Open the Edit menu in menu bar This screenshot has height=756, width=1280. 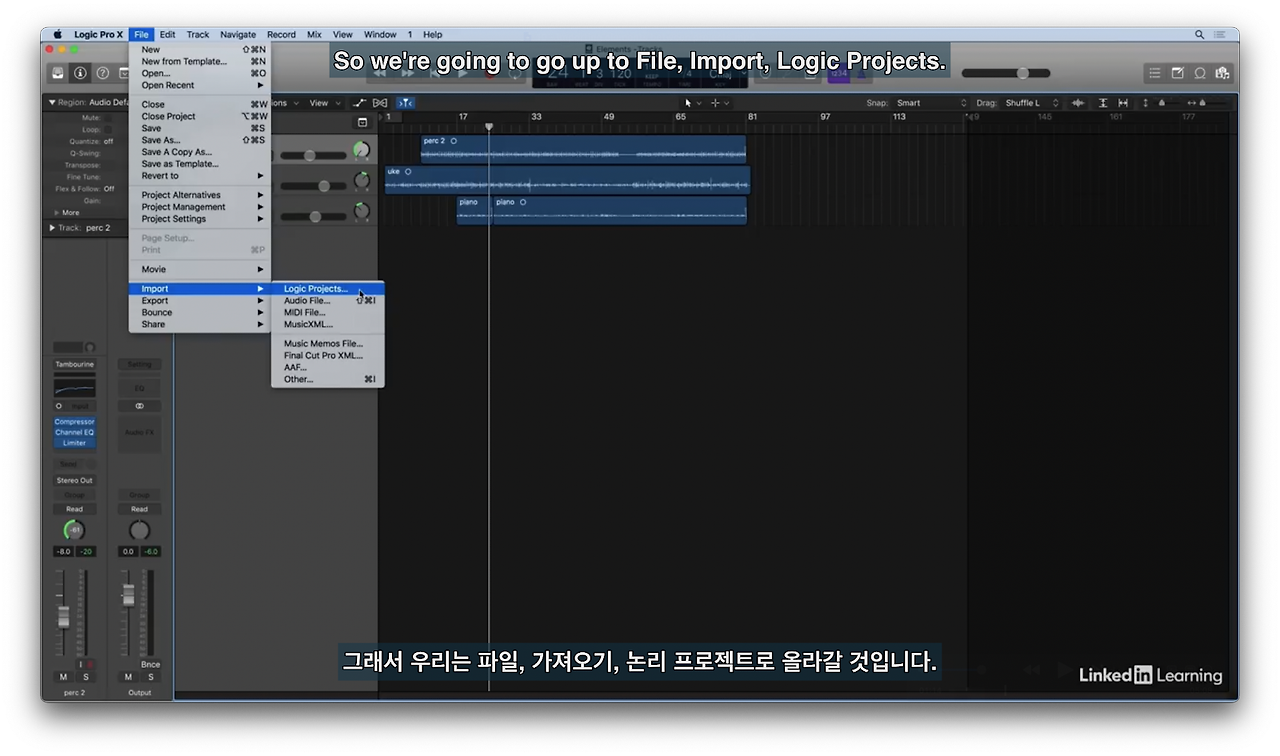point(167,34)
